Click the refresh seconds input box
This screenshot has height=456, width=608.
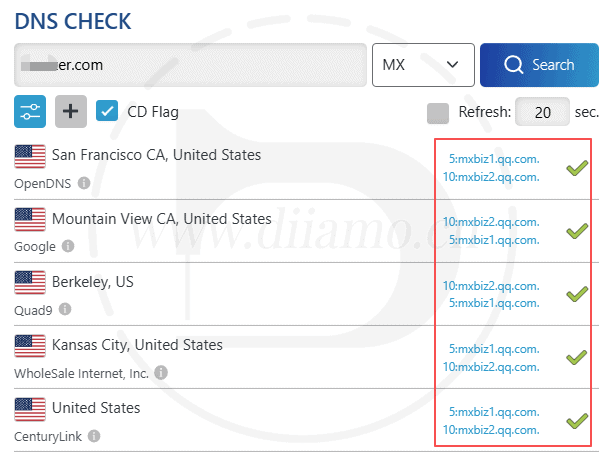tap(543, 112)
